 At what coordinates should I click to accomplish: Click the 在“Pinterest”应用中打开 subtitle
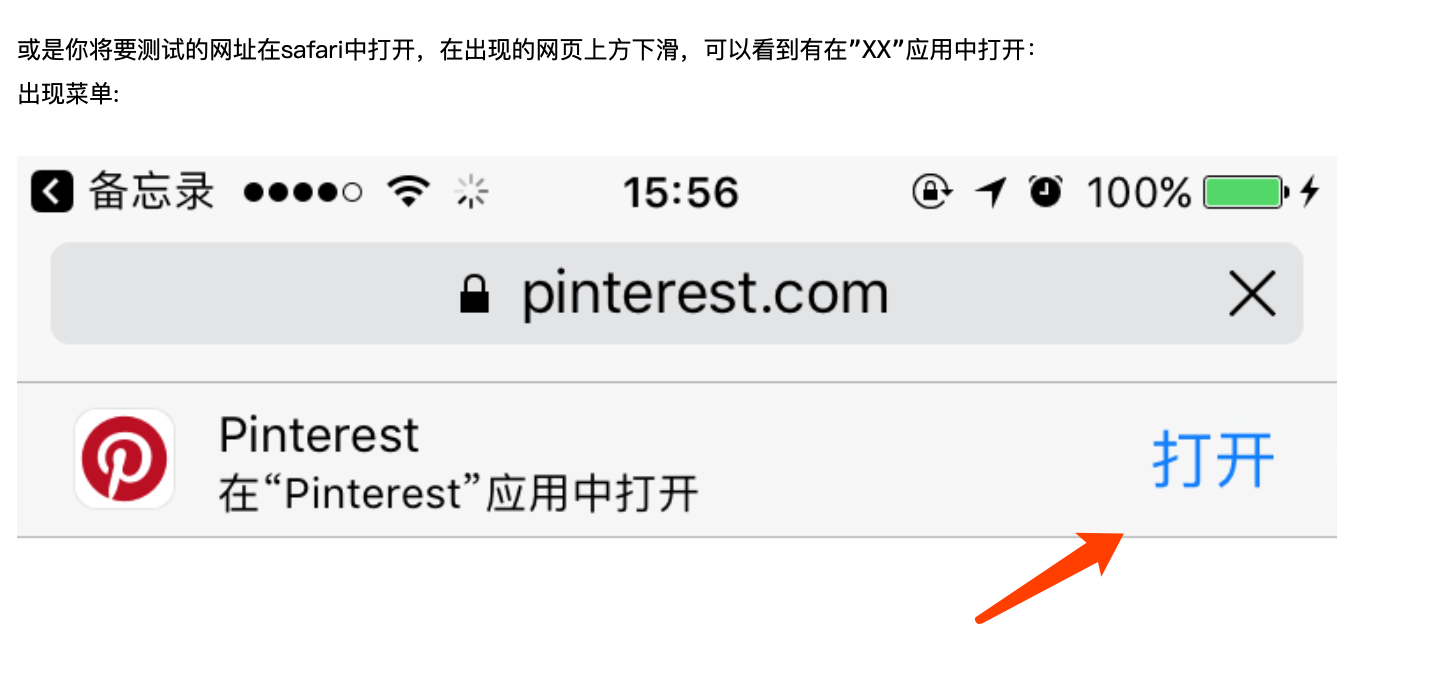(458, 494)
